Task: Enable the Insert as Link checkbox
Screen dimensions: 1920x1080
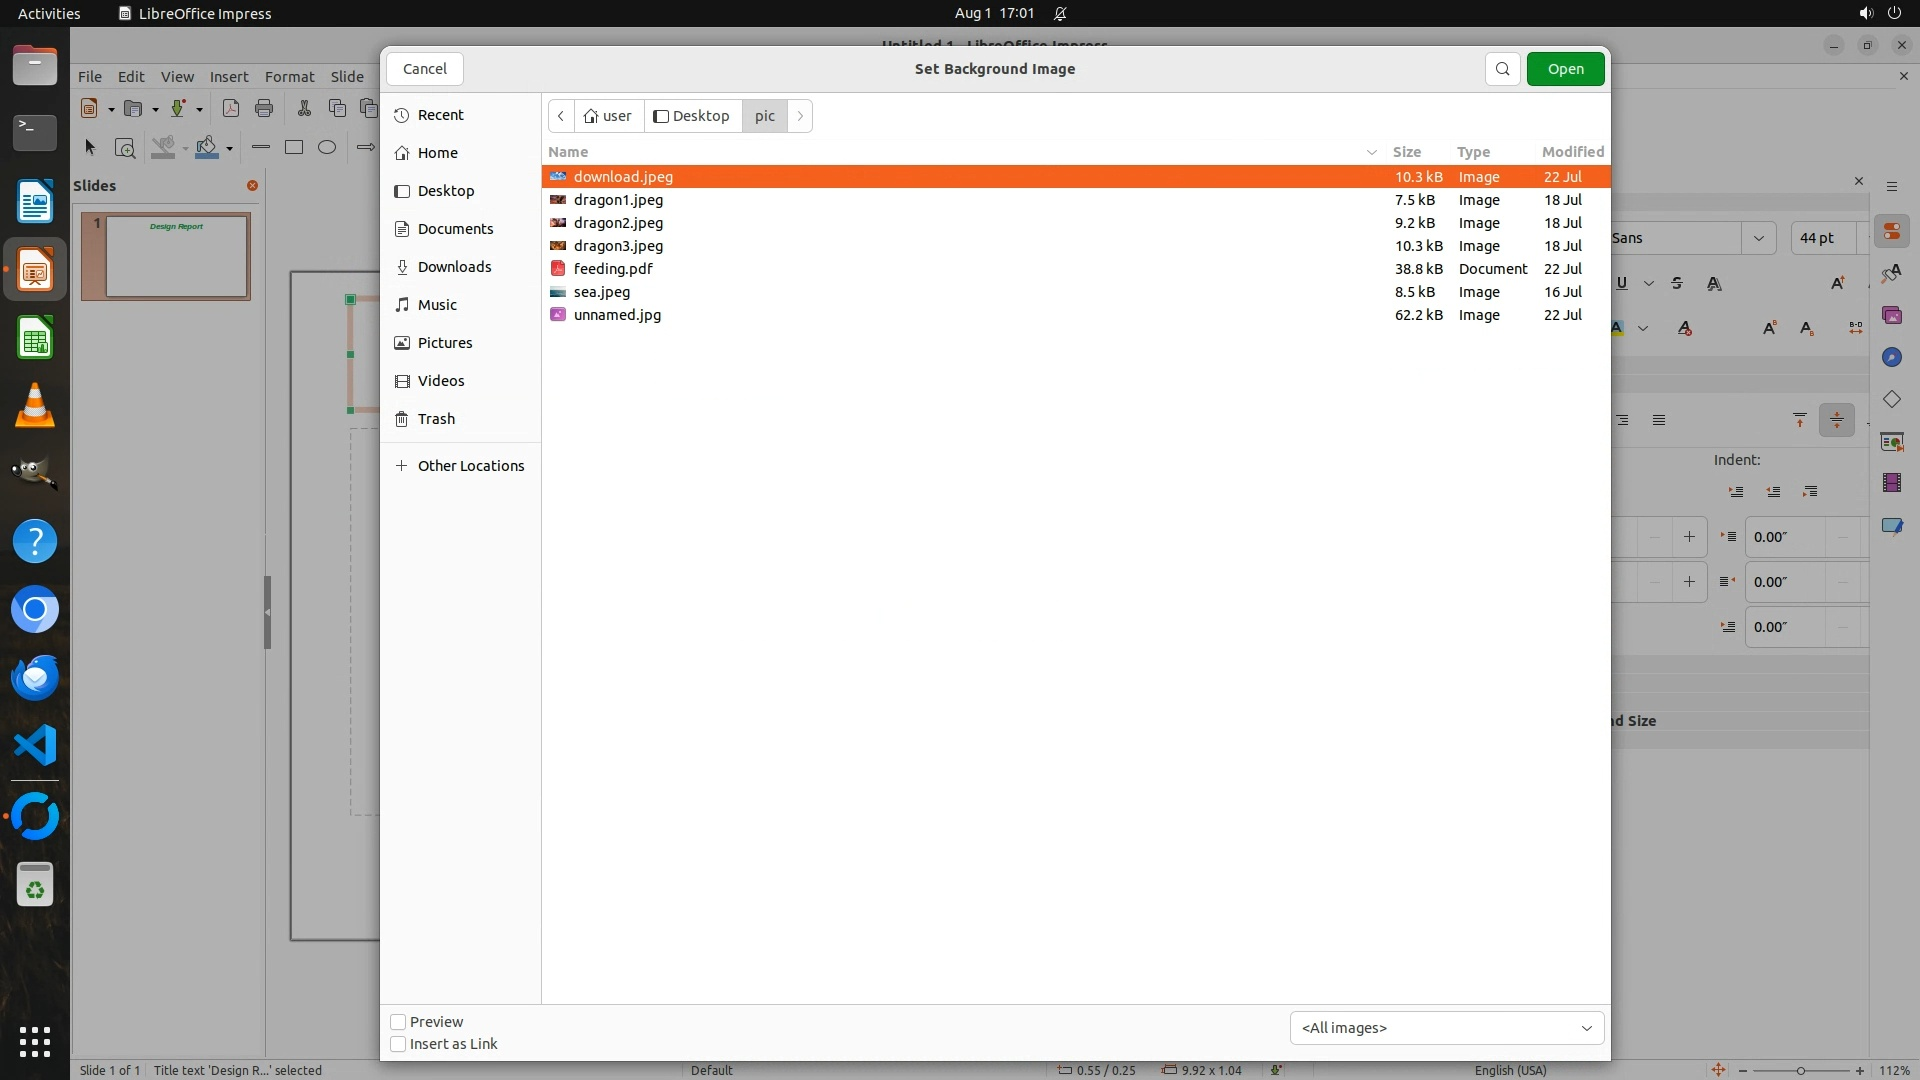Action: click(x=398, y=1044)
